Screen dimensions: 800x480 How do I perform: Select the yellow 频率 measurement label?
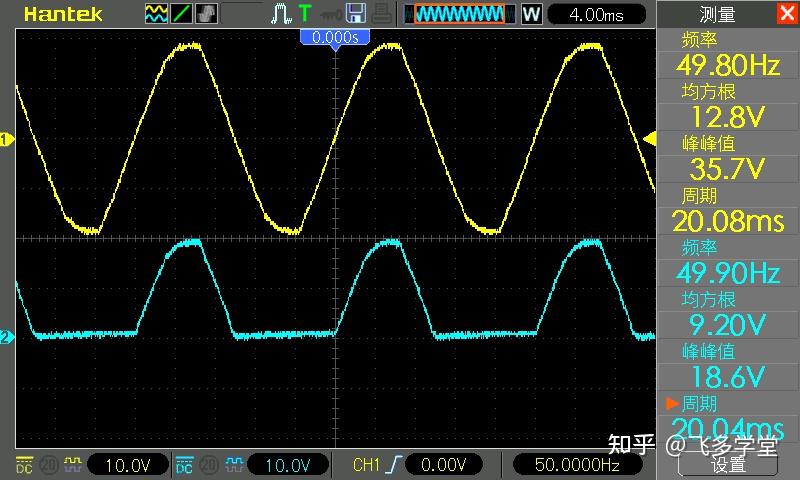coord(699,39)
